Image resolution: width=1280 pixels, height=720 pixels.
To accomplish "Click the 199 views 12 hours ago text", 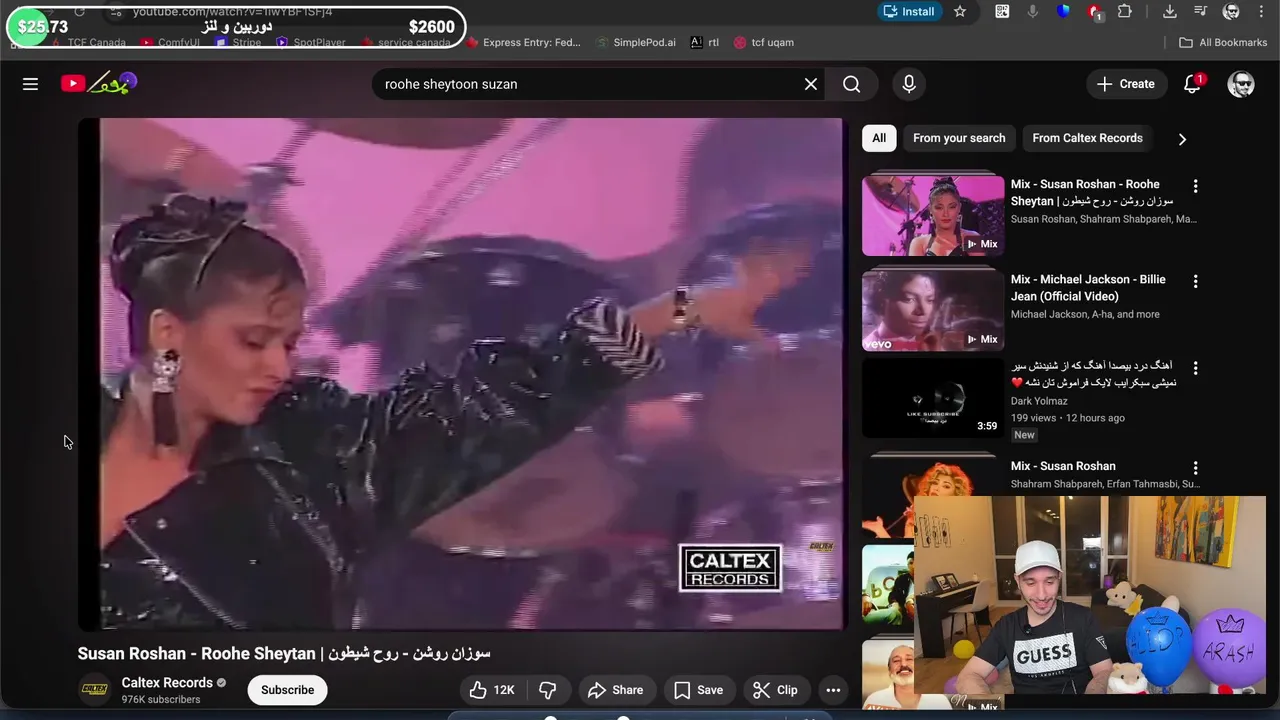I will 1067,418.
